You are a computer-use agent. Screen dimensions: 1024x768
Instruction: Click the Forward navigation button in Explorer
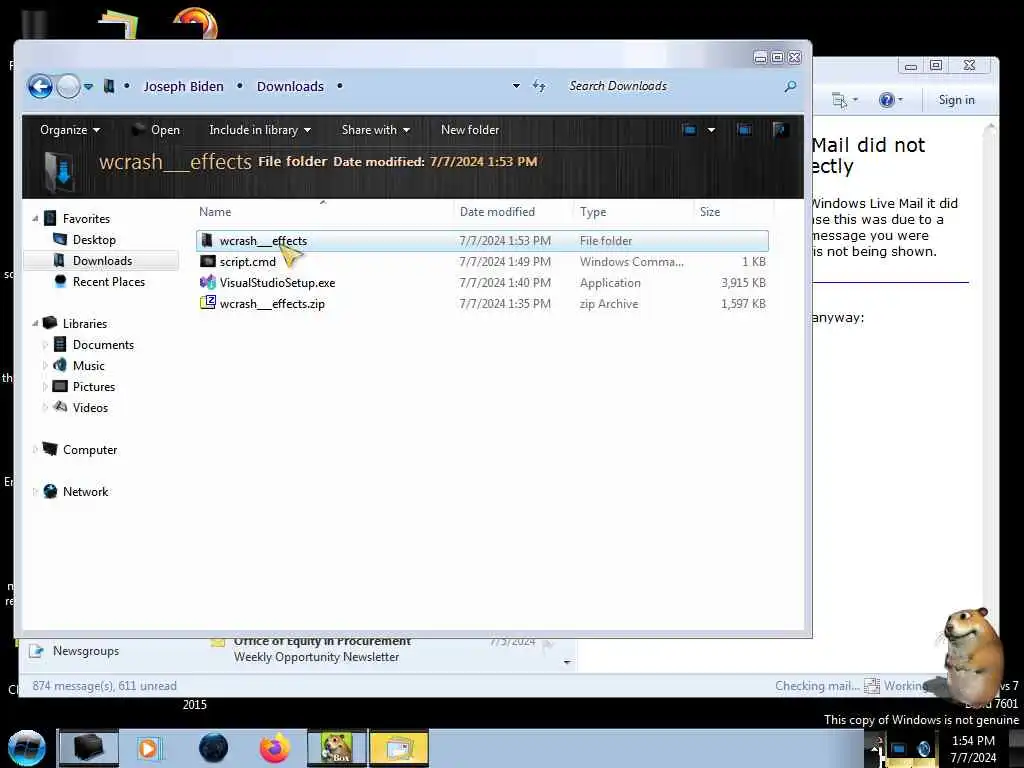coord(68,86)
